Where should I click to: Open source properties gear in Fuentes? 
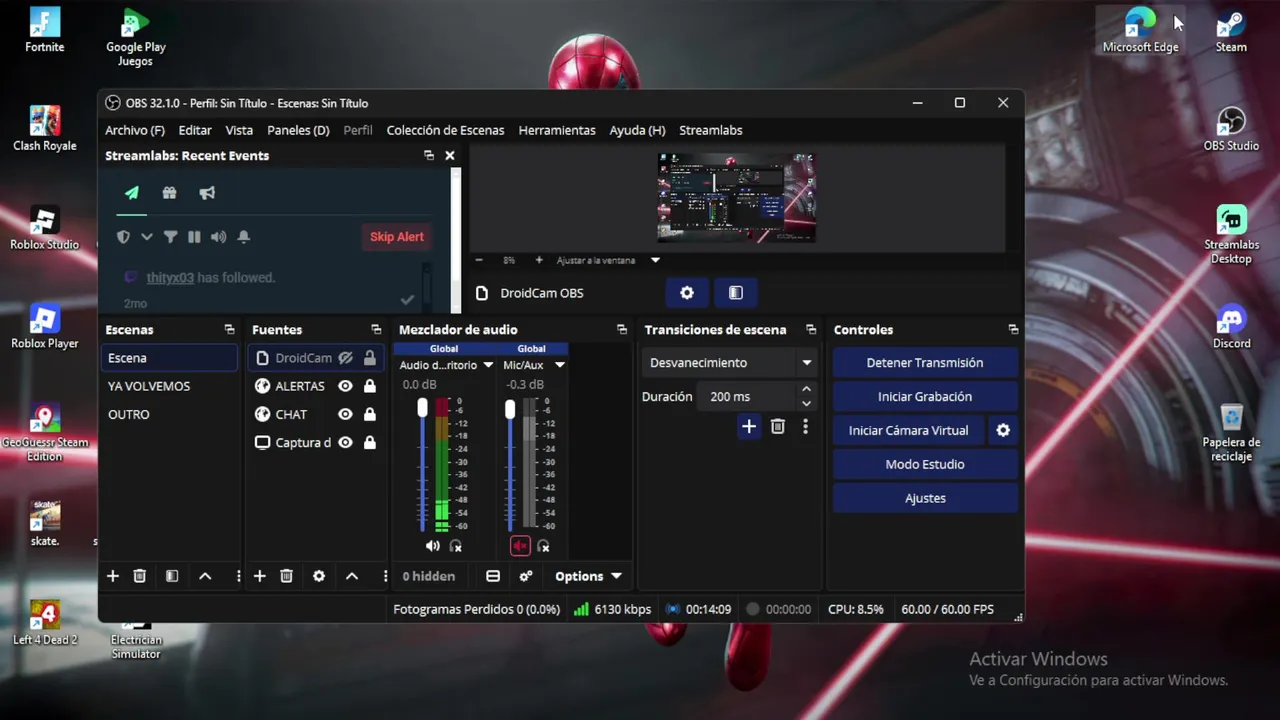point(319,576)
